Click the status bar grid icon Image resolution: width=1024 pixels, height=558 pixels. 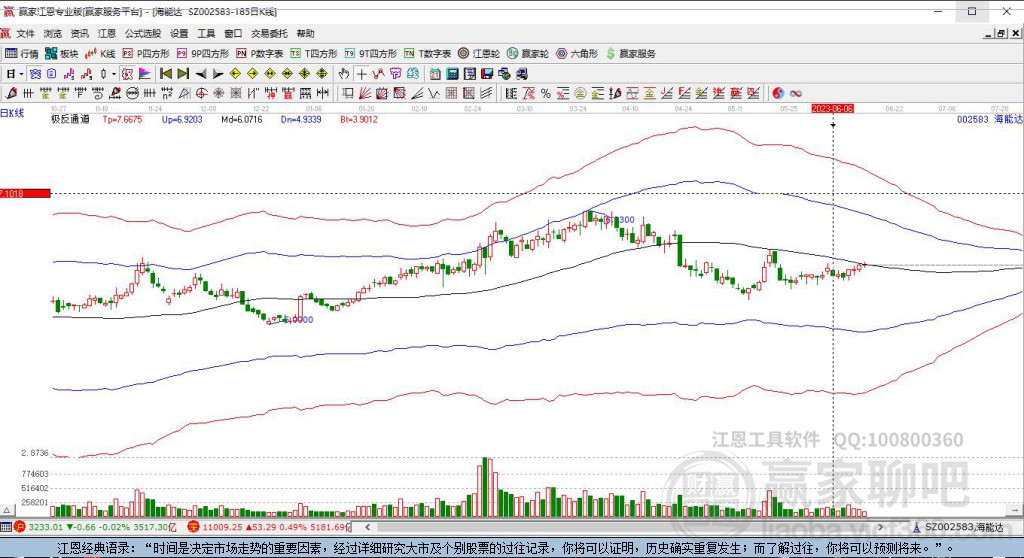(x=6, y=527)
